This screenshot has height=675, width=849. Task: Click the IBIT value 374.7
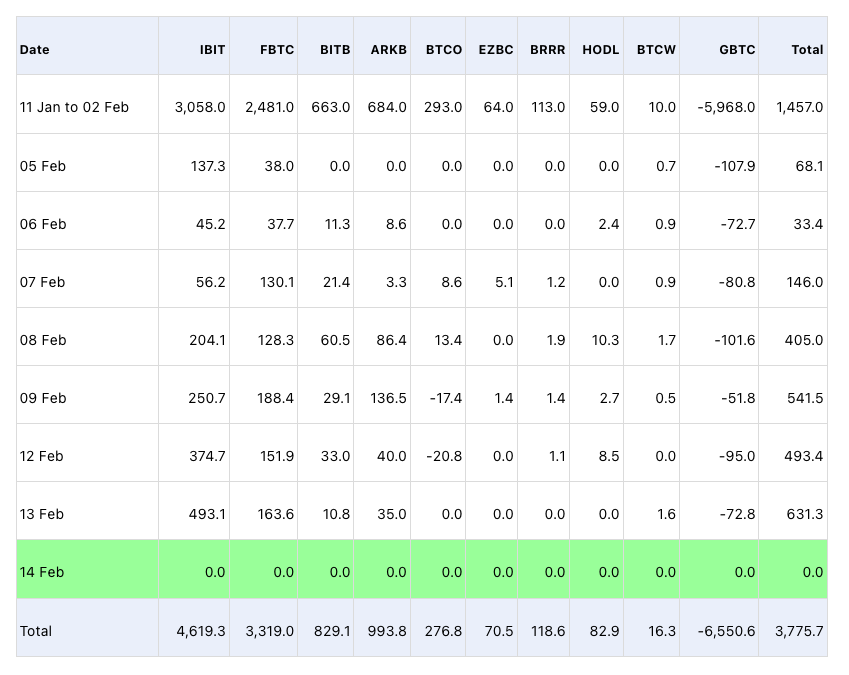(207, 456)
